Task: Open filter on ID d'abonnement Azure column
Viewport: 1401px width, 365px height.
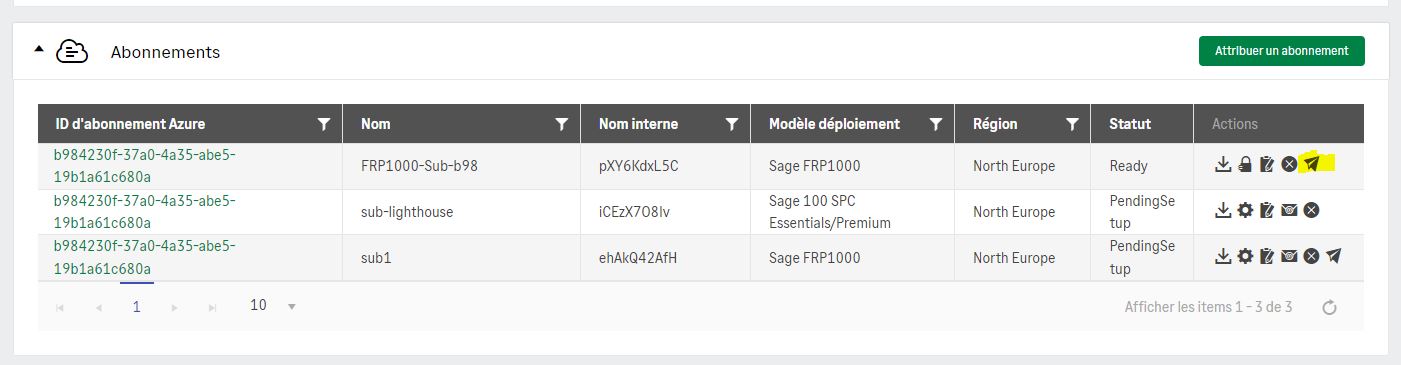Action: (x=323, y=124)
